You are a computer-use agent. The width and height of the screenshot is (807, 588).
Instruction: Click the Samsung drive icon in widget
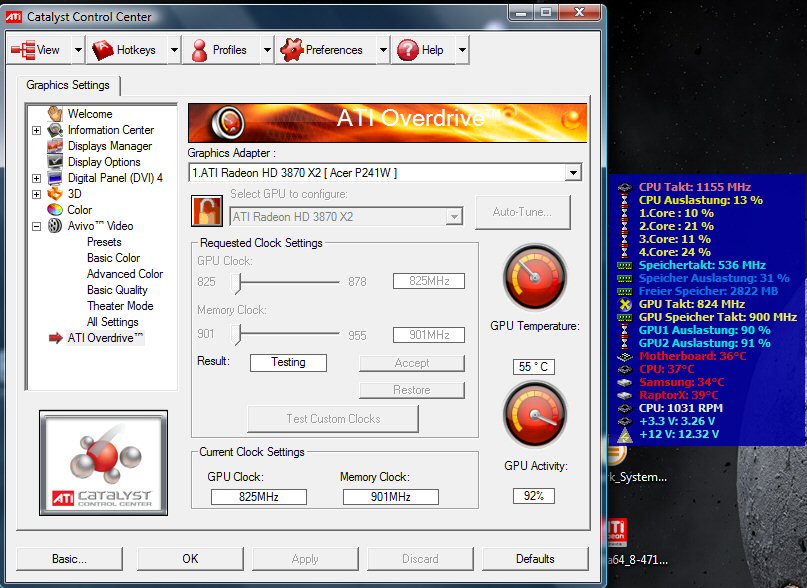[624, 383]
